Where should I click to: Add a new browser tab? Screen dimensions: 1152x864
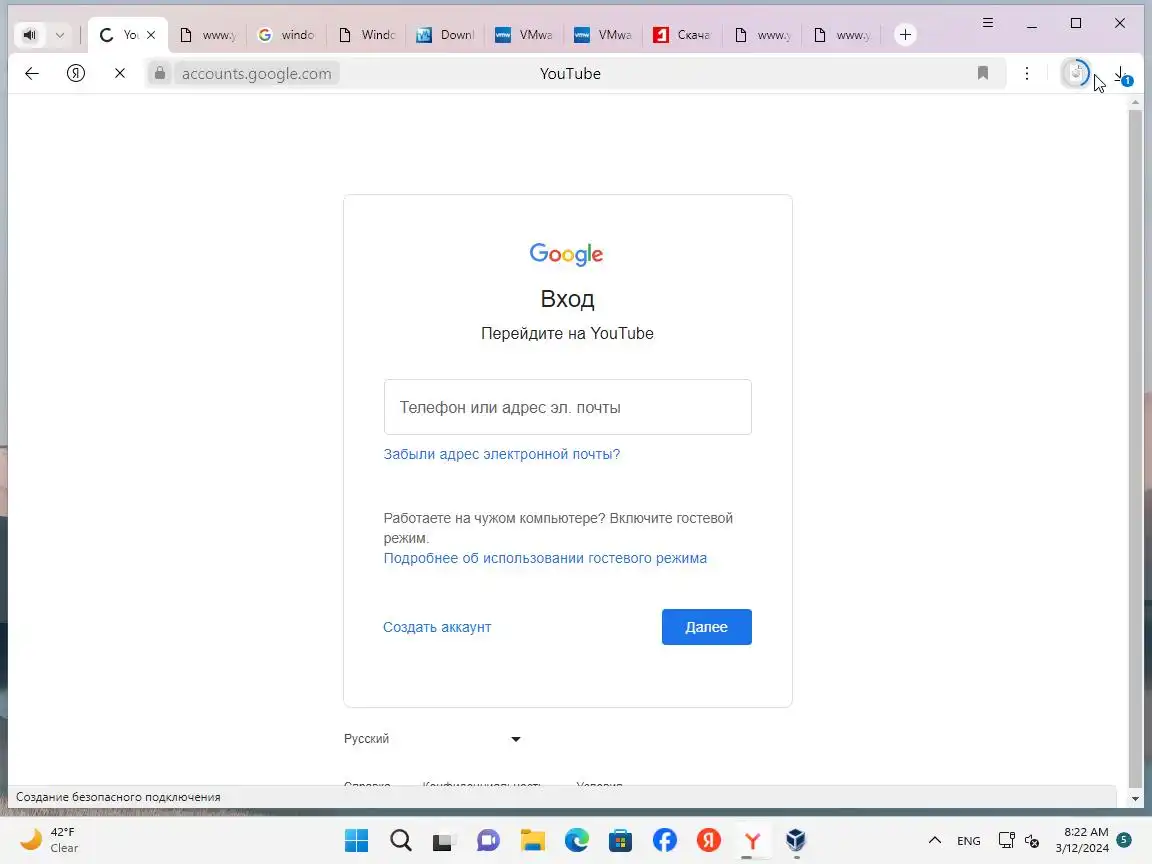[x=905, y=35]
